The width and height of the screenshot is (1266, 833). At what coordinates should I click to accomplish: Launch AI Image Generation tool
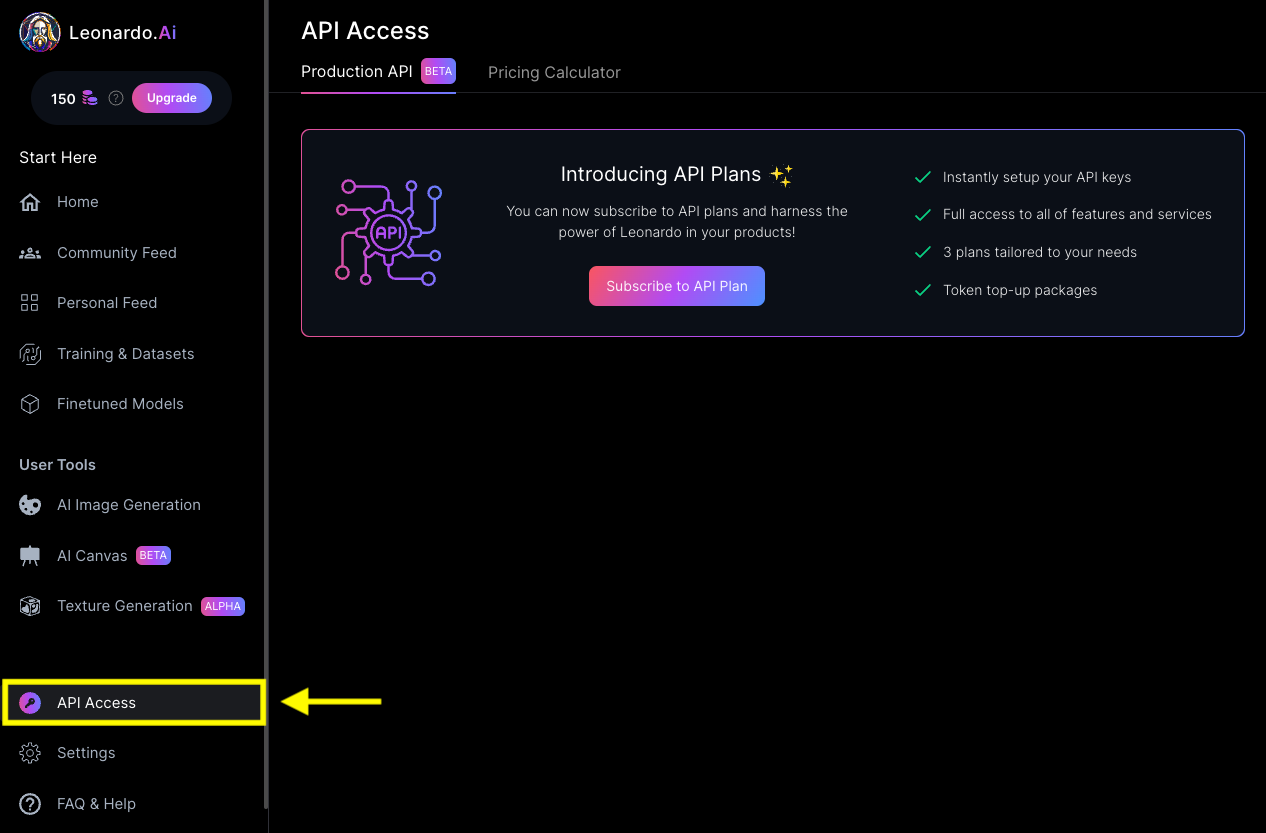click(x=129, y=505)
